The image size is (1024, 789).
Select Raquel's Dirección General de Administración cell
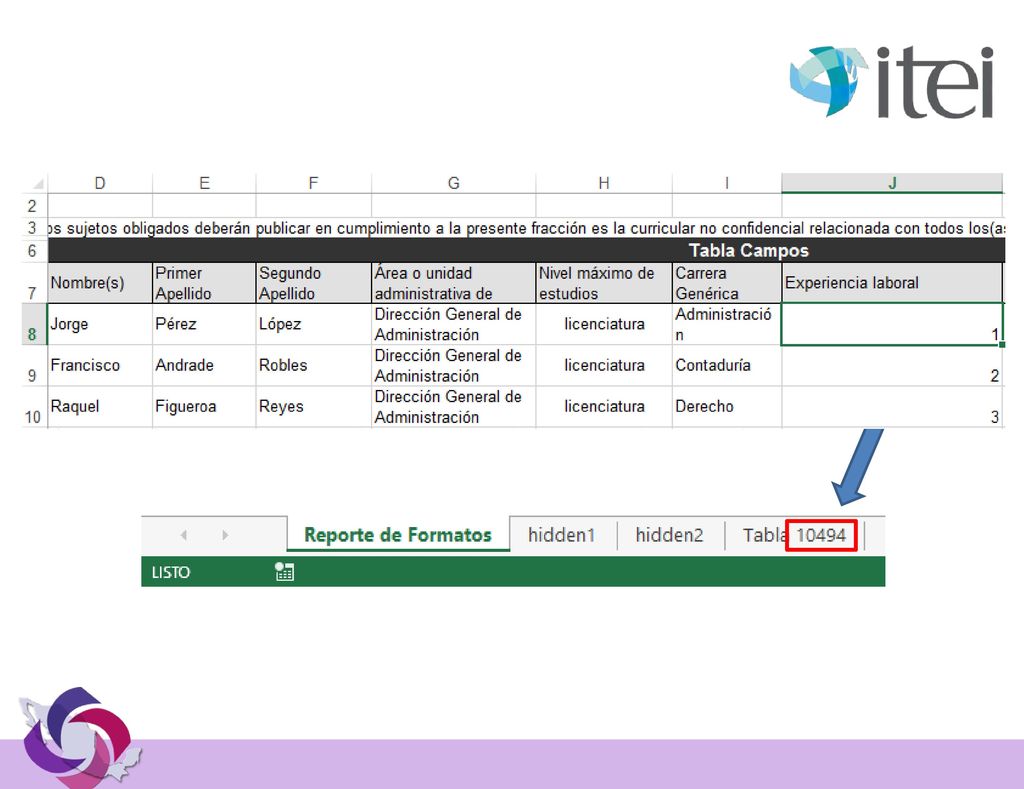pos(453,406)
